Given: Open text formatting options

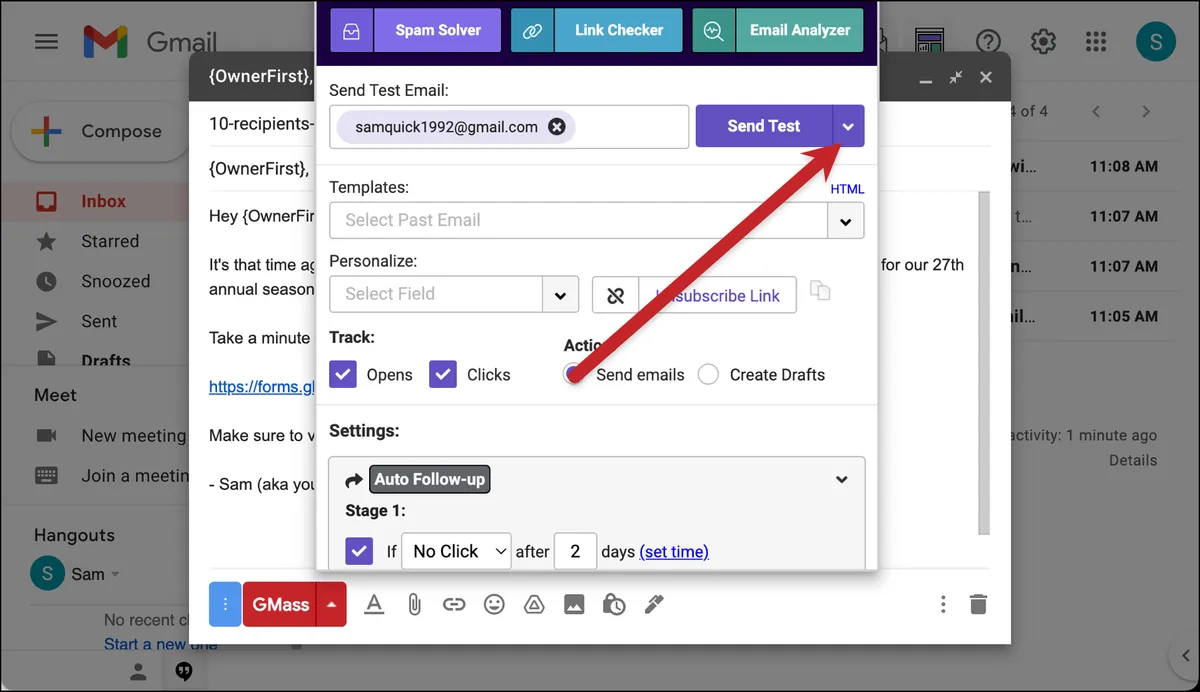Looking at the screenshot, I should (374, 604).
